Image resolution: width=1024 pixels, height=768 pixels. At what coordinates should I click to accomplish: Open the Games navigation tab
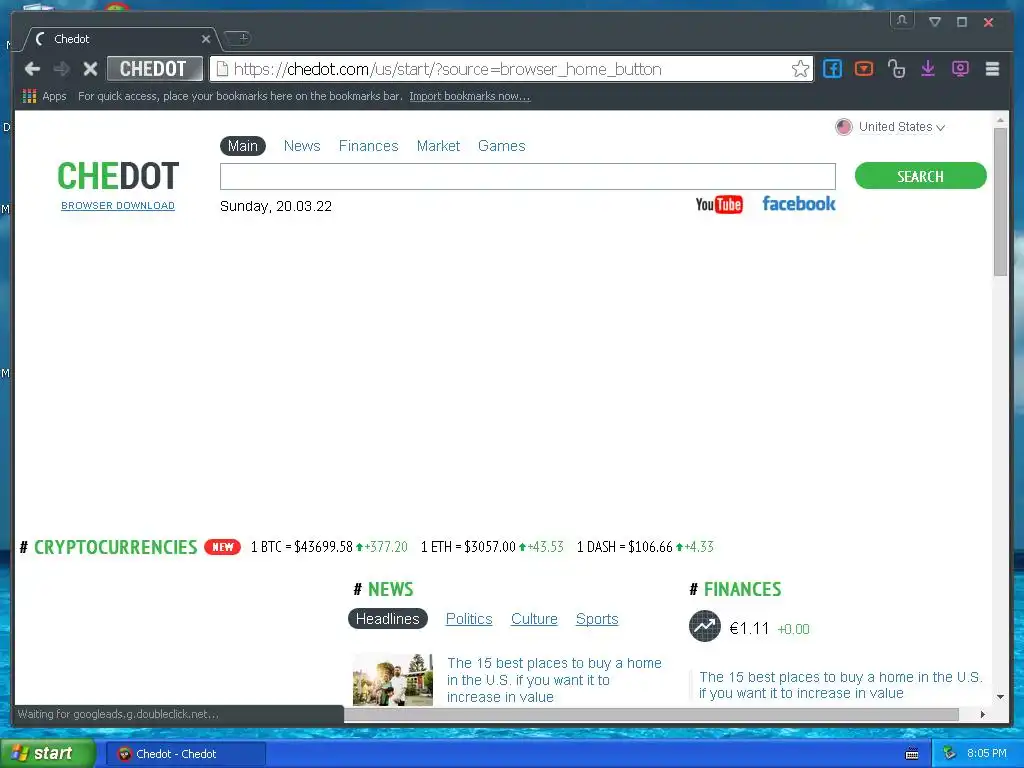click(x=502, y=146)
